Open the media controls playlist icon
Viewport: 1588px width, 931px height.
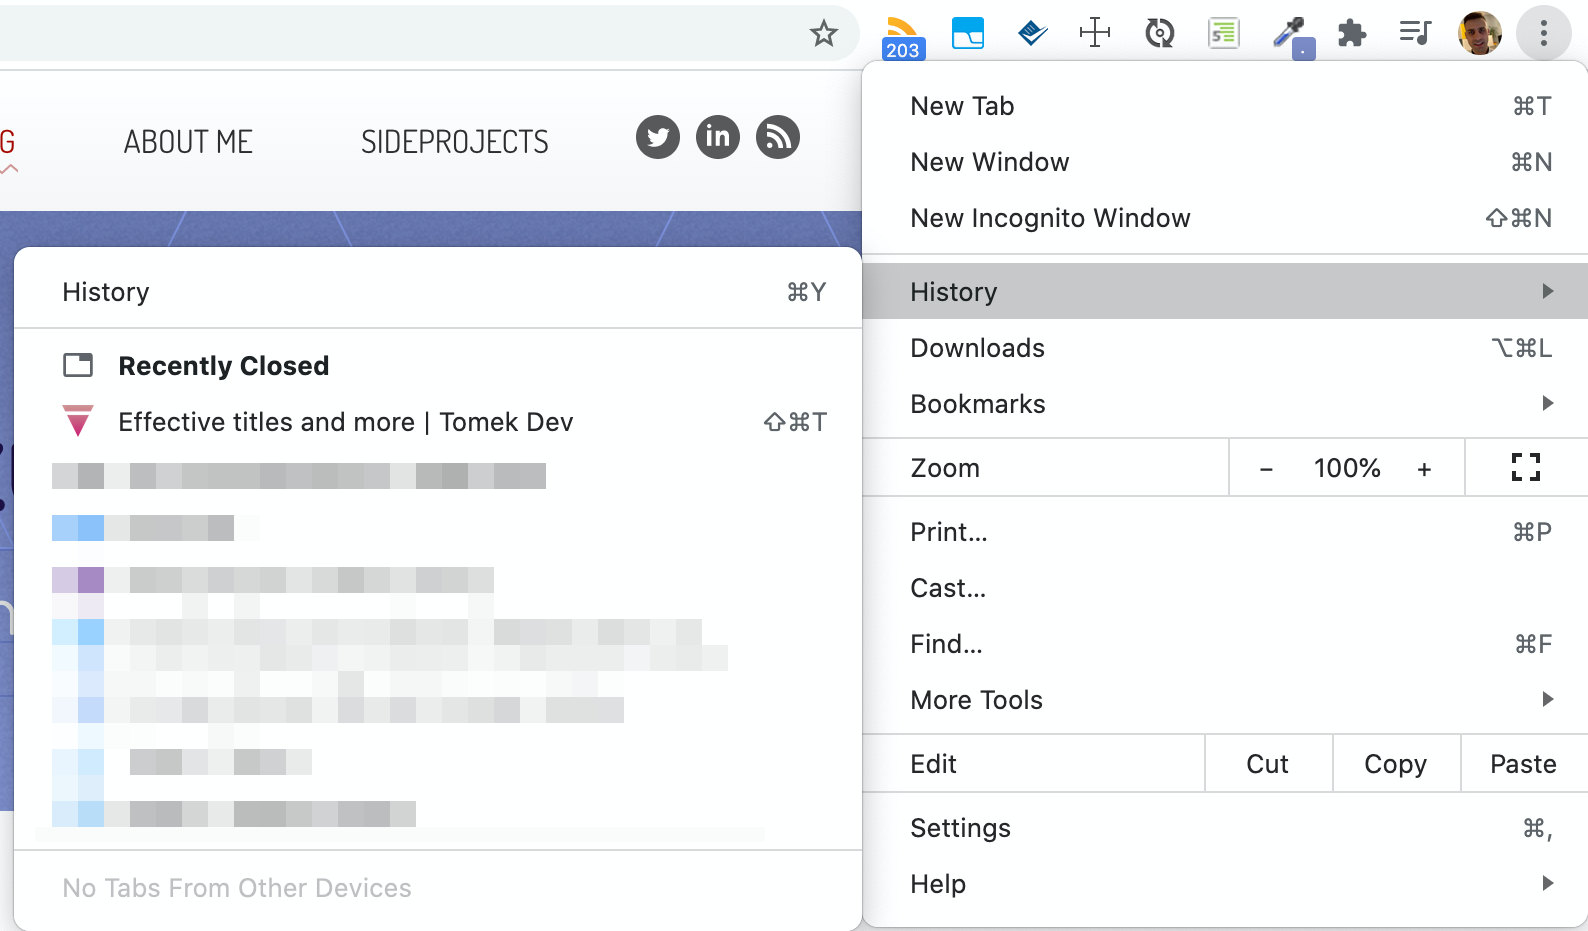click(1415, 34)
